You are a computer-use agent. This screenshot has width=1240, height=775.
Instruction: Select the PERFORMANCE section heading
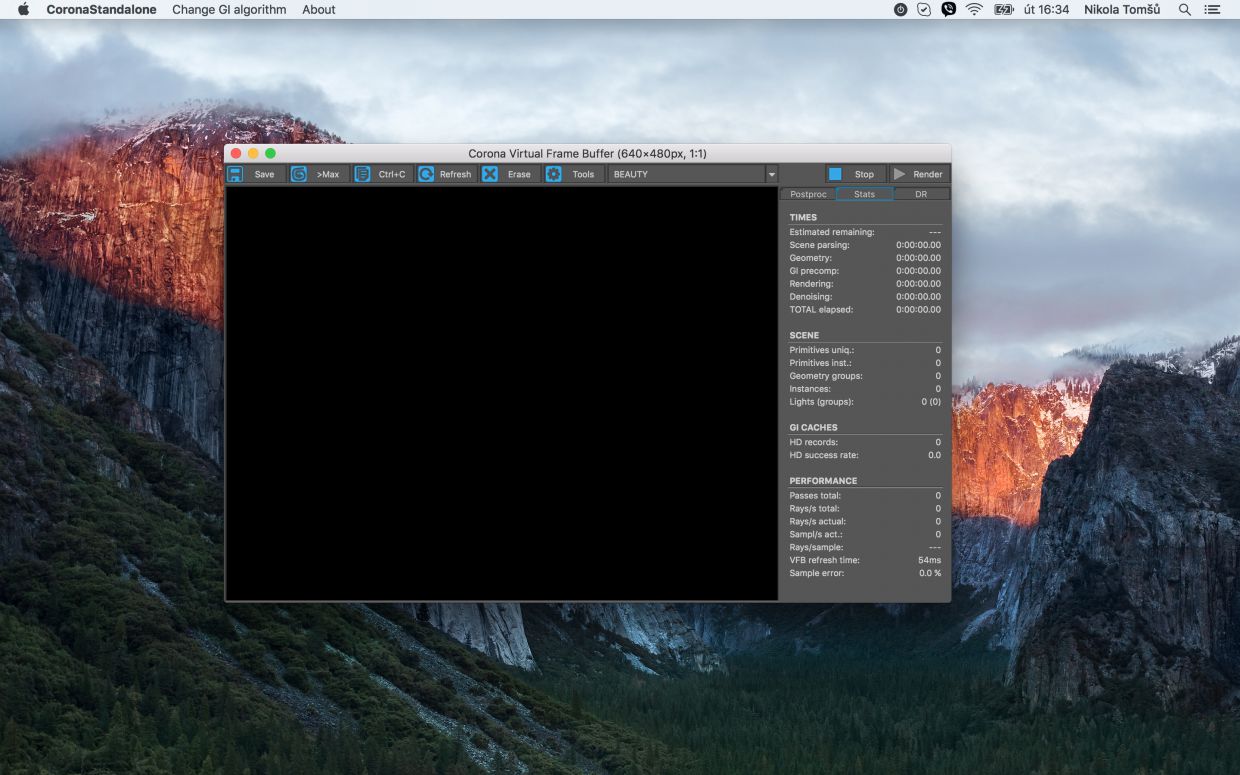coord(823,480)
